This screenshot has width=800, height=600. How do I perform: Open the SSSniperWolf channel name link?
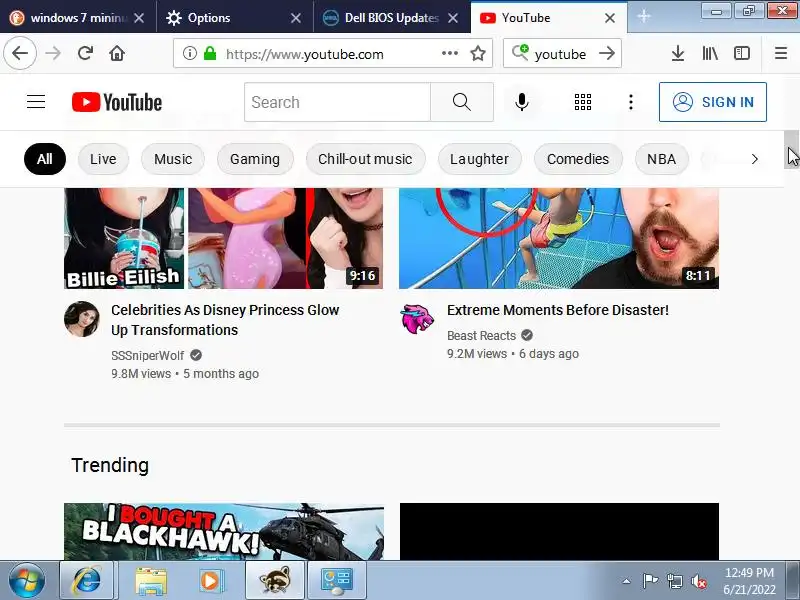(x=147, y=356)
